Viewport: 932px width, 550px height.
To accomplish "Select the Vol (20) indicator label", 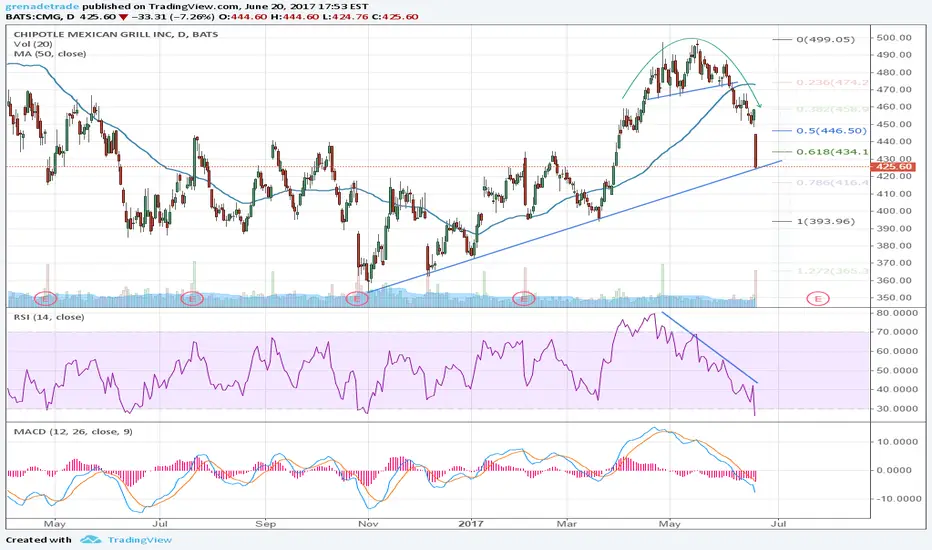I will coord(33,44).
